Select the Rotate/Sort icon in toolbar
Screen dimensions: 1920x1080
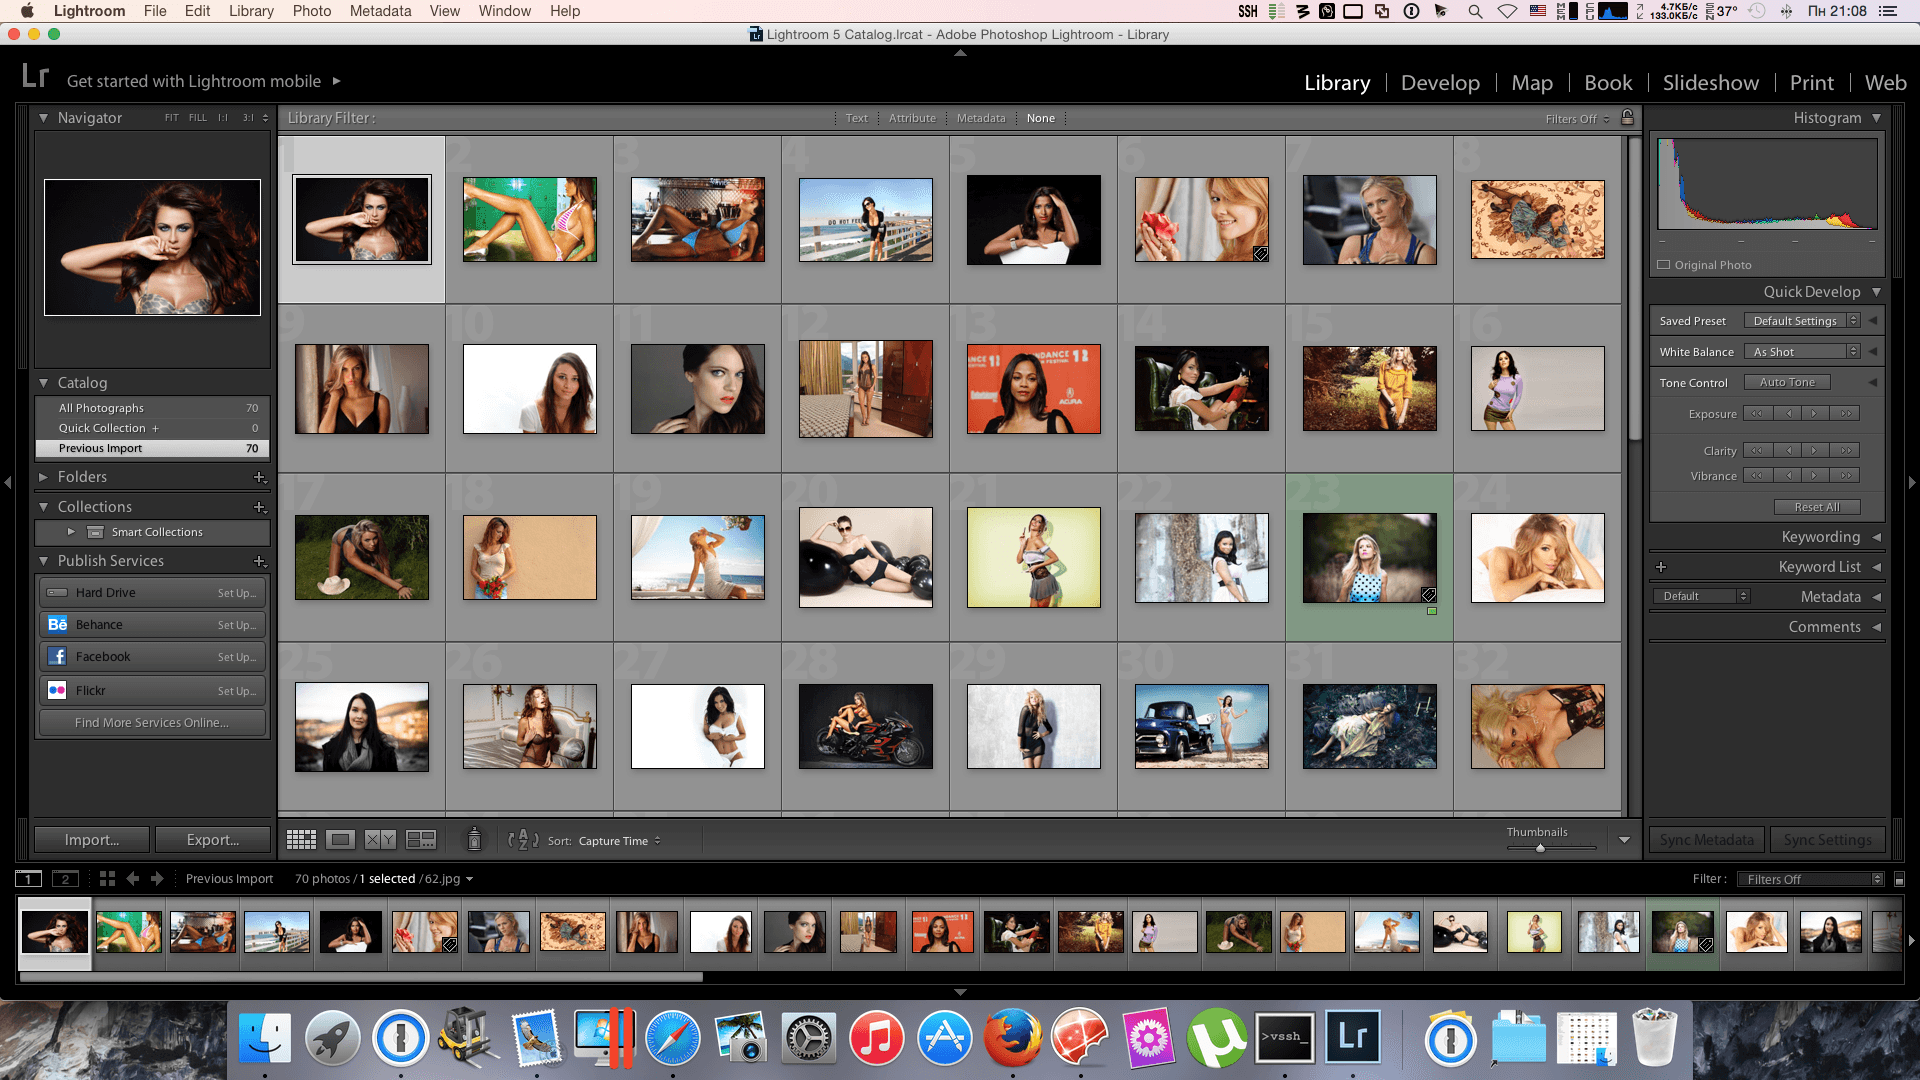coord(525,840)
